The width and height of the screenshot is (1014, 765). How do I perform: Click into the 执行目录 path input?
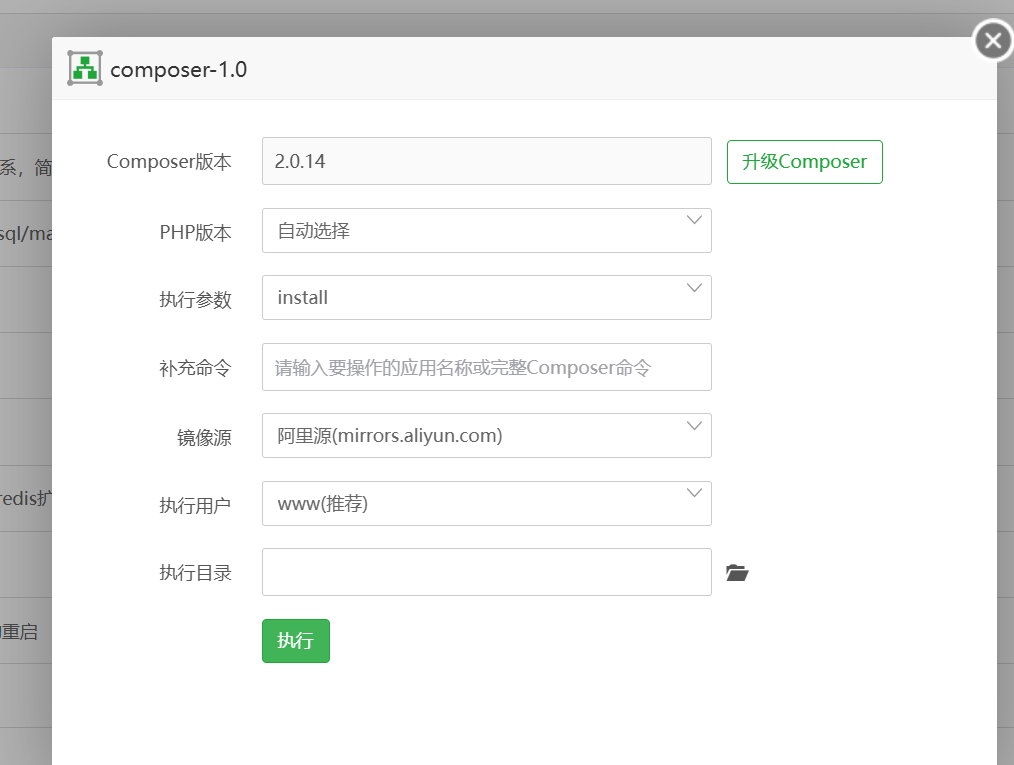(486, 572)
